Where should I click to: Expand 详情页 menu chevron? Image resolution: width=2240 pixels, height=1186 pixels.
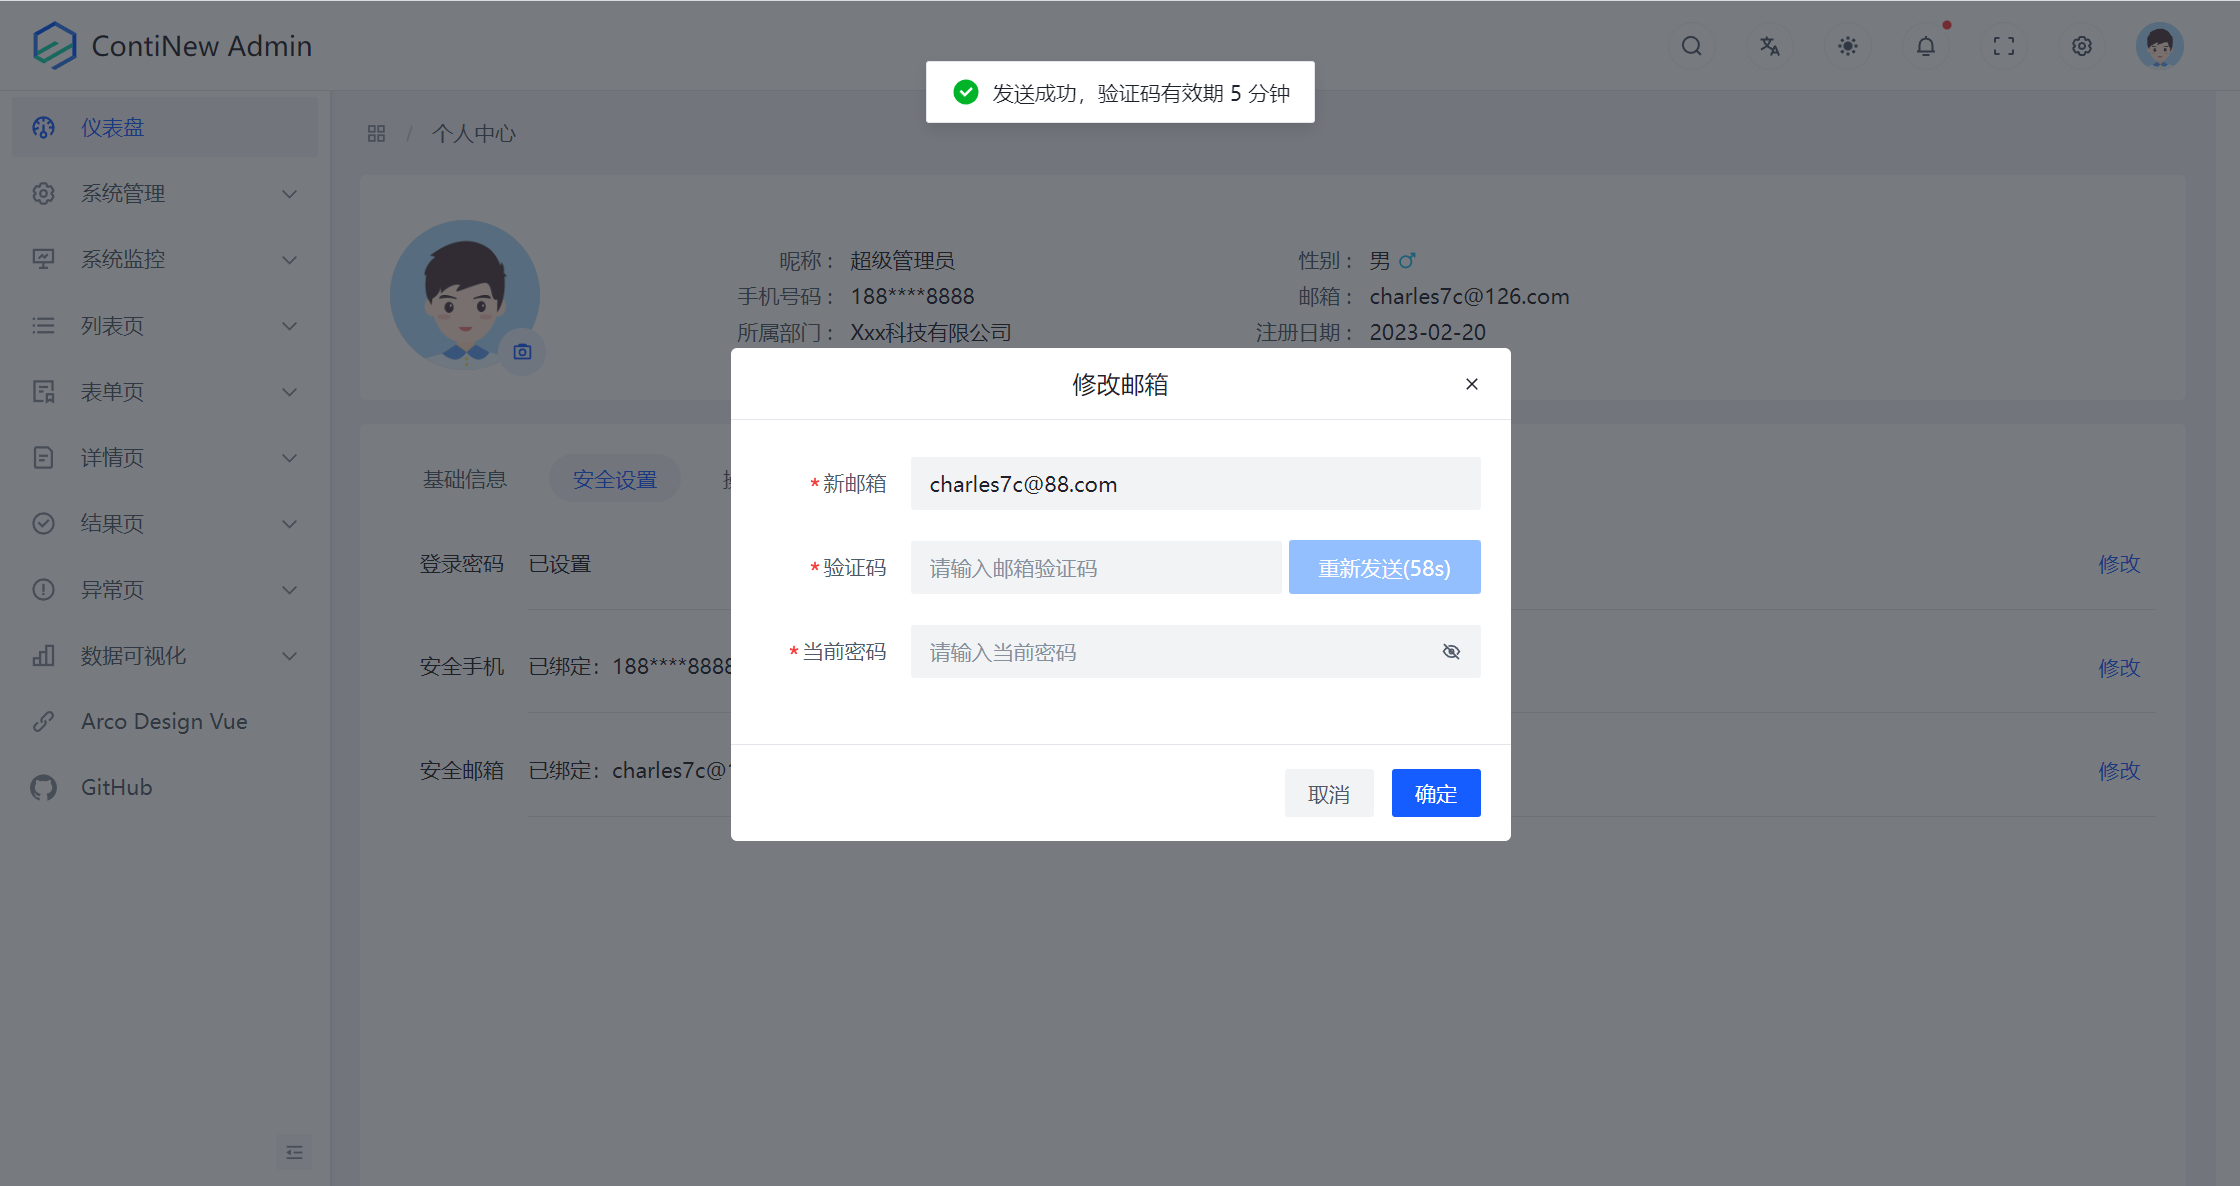[289, 458]
